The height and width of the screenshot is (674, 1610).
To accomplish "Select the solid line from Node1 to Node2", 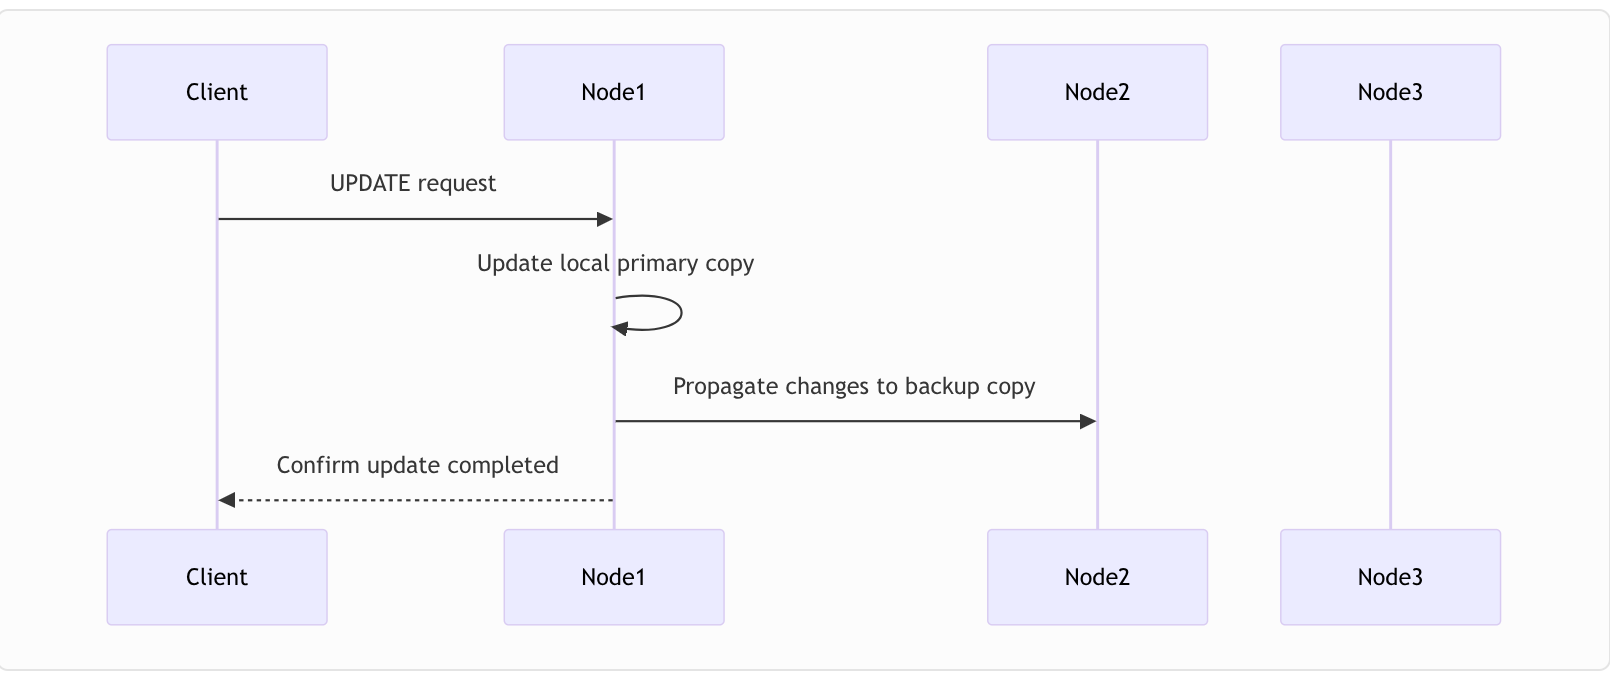I will (x=850, y=422).
